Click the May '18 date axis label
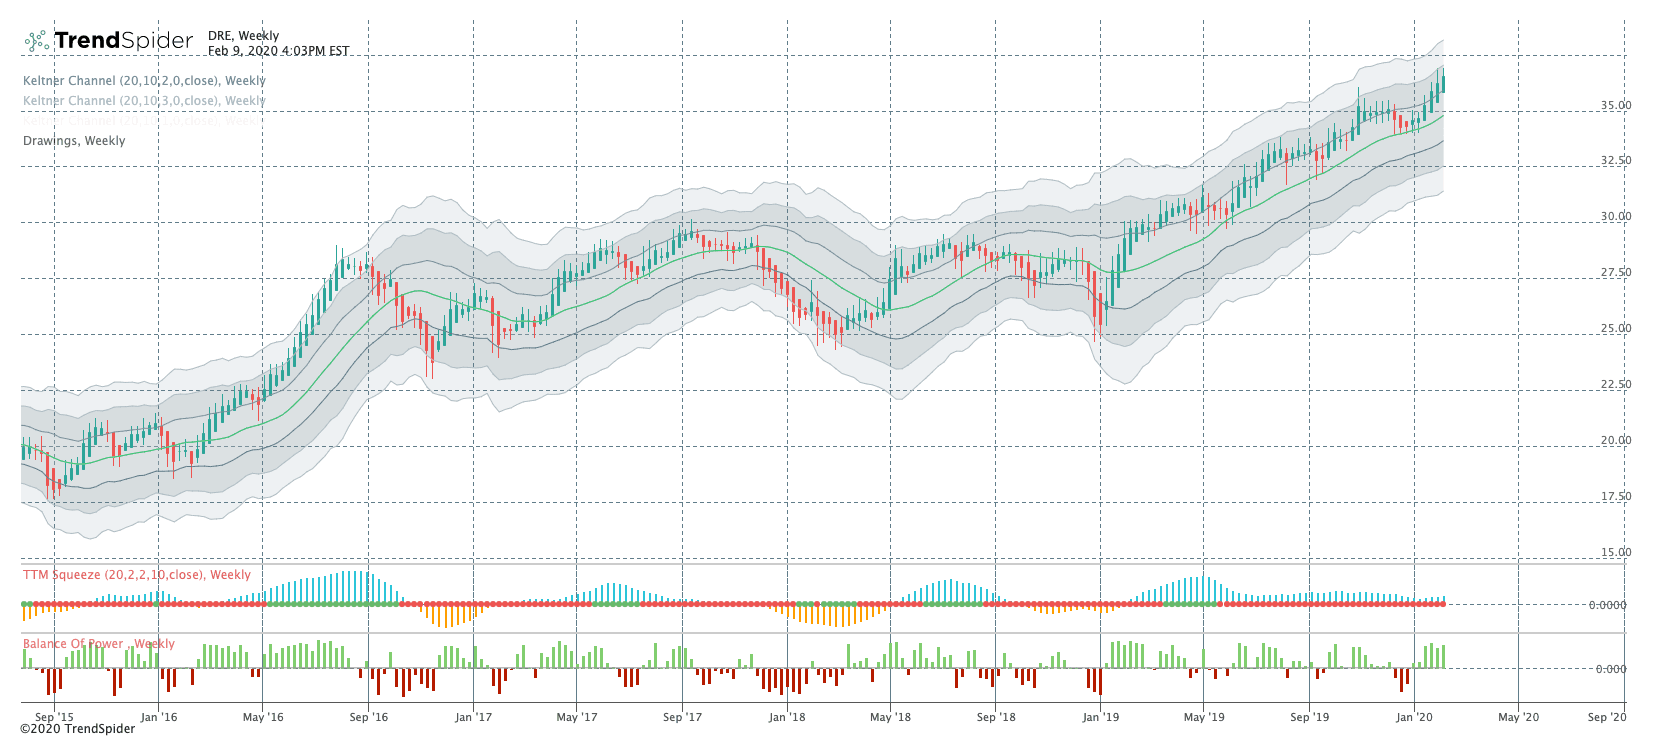Viewport: 1657px width, 748px height. pos(890,717)
